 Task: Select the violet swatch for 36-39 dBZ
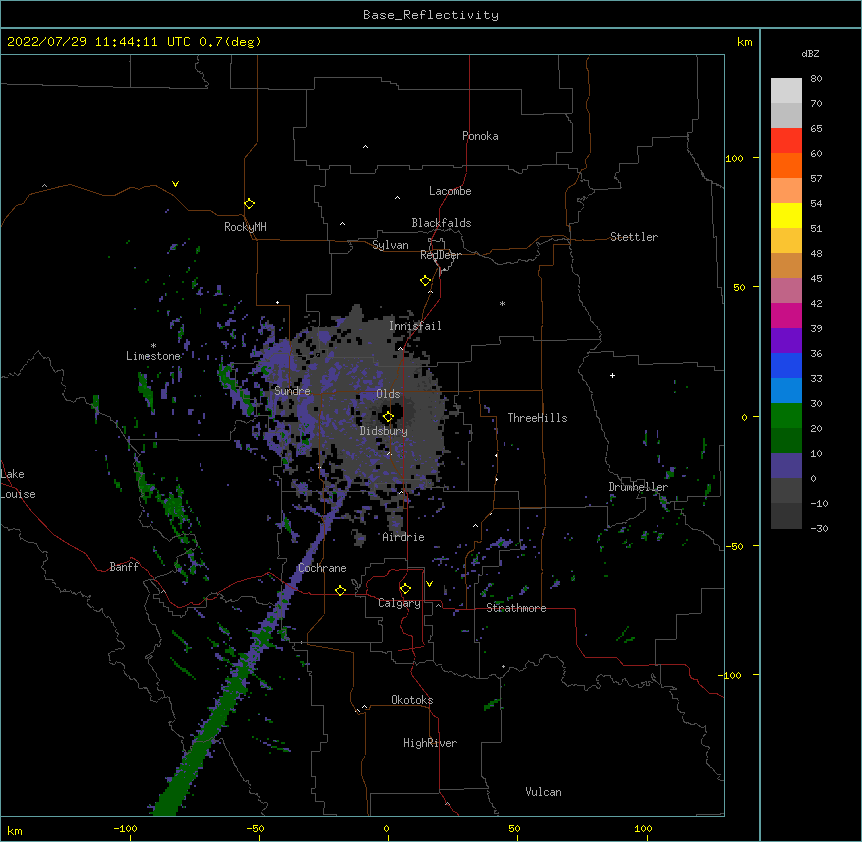click(x=786, y=341)
